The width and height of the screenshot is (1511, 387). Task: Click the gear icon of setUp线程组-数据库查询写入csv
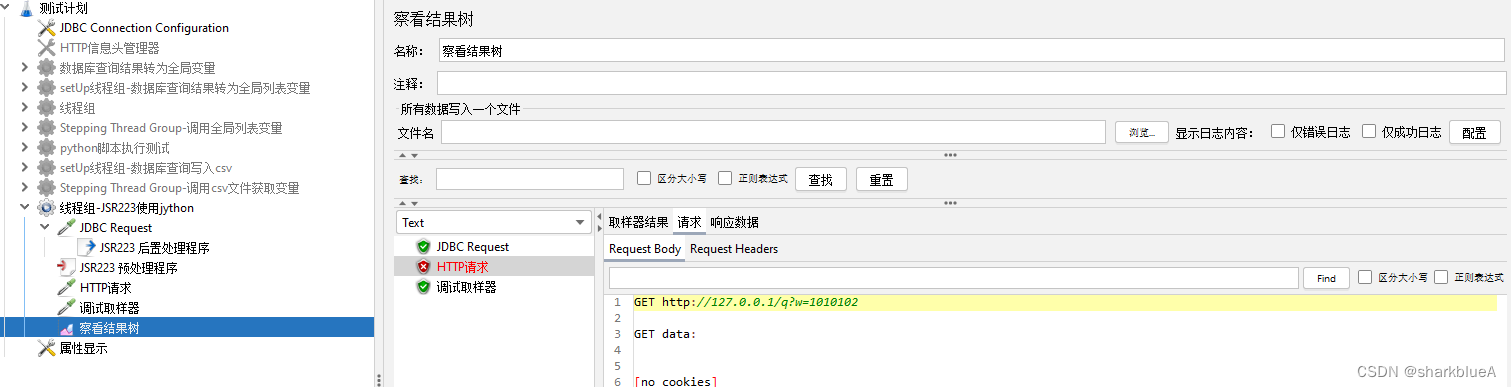pyautogui.click(x=46, y=168)
